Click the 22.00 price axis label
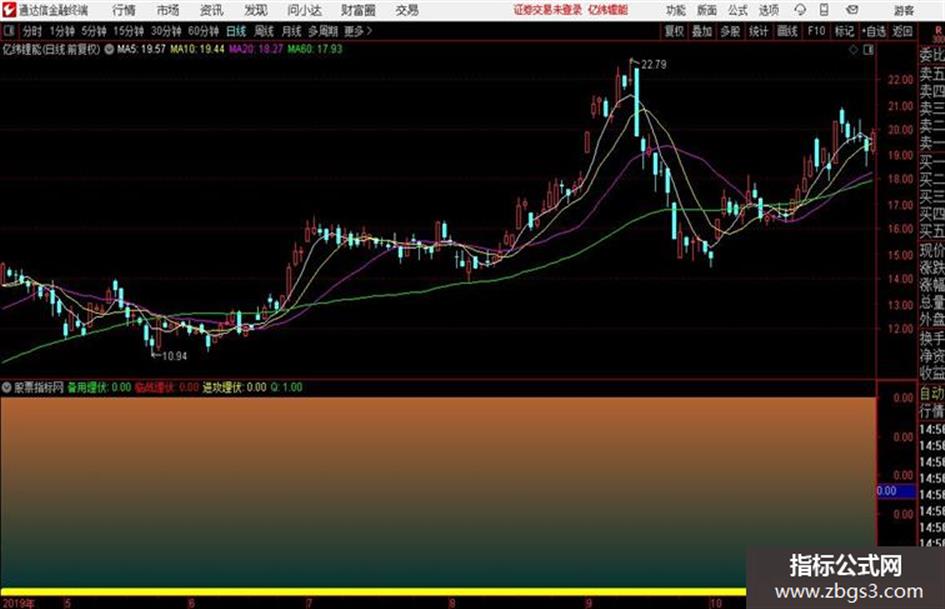This screenshot has width=945, height=609. coord(900,80)
